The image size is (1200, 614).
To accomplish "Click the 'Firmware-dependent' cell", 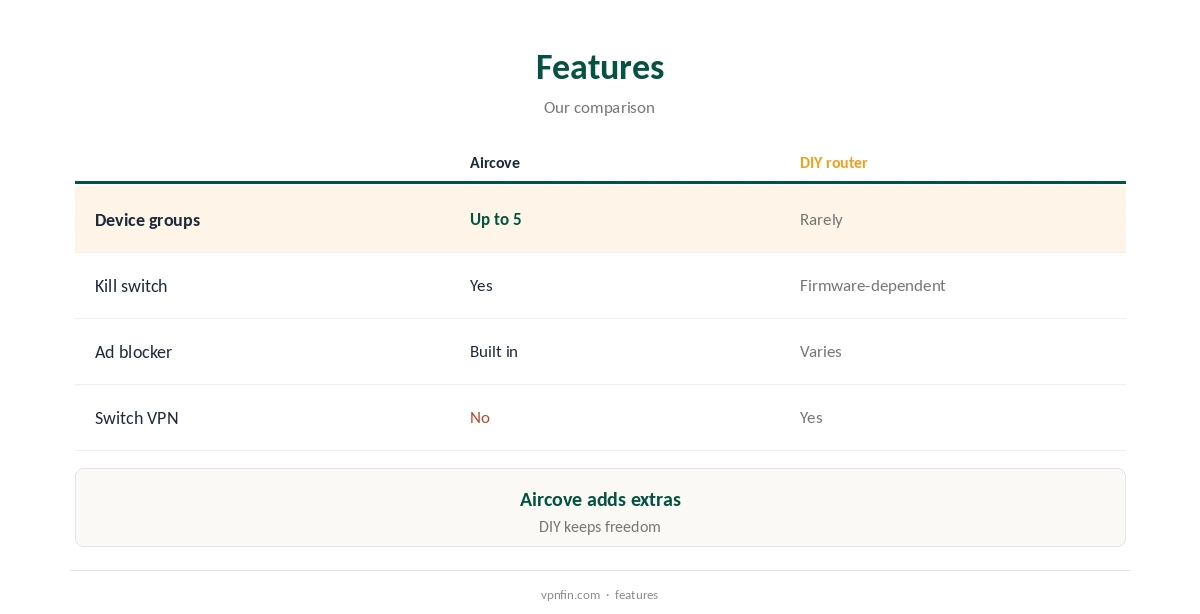I will pyautogui.click(x=872, y=286).
